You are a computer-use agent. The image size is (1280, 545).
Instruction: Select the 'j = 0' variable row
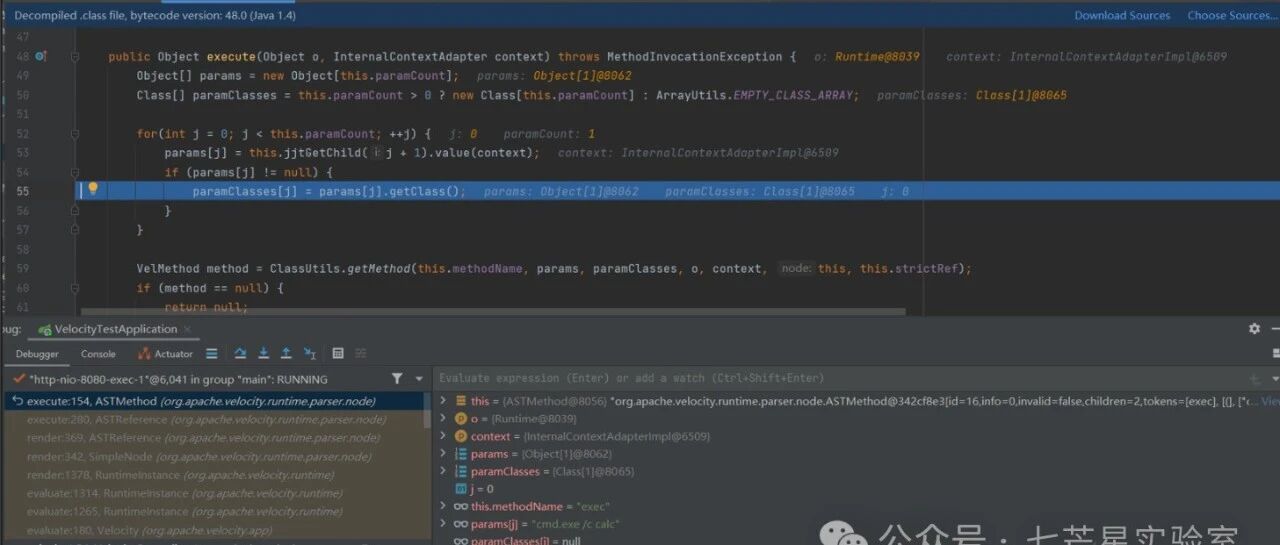475,489
